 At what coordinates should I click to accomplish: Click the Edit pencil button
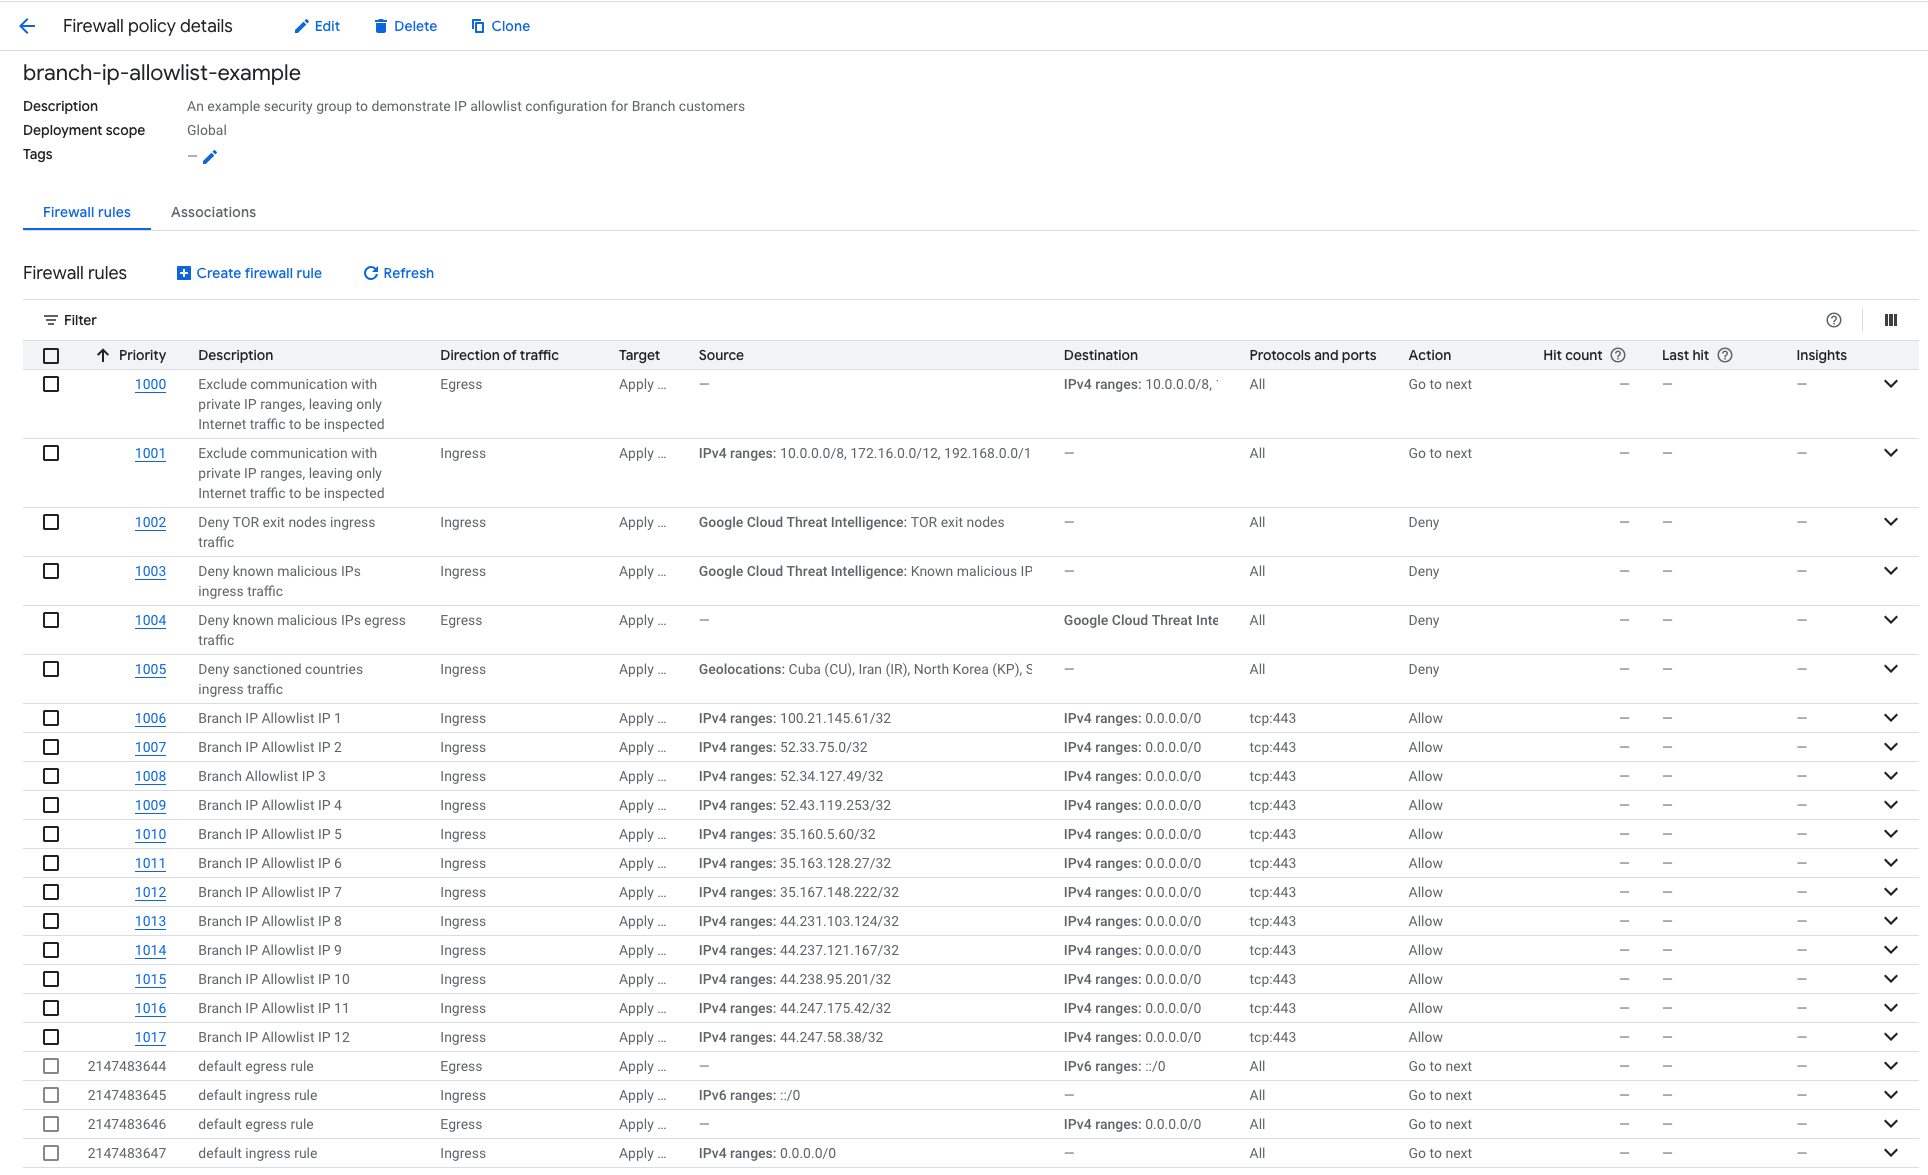pyautogui.click(x=317, y=26)
